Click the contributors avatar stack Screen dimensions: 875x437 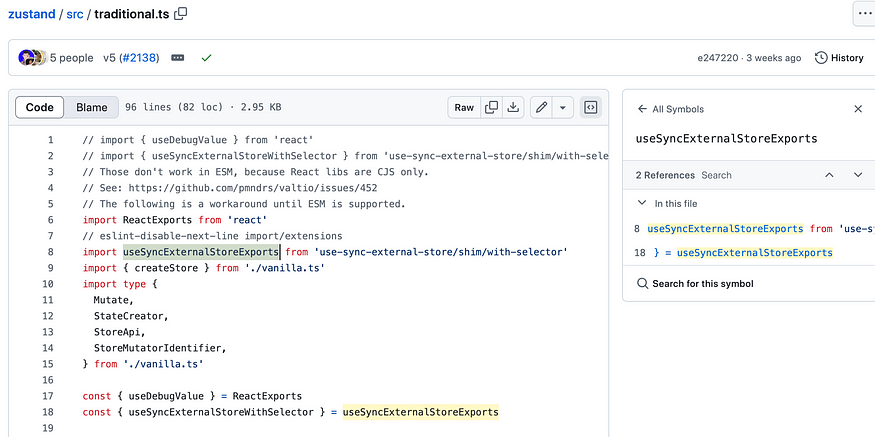pyautogui.click(x=32, y=57)
